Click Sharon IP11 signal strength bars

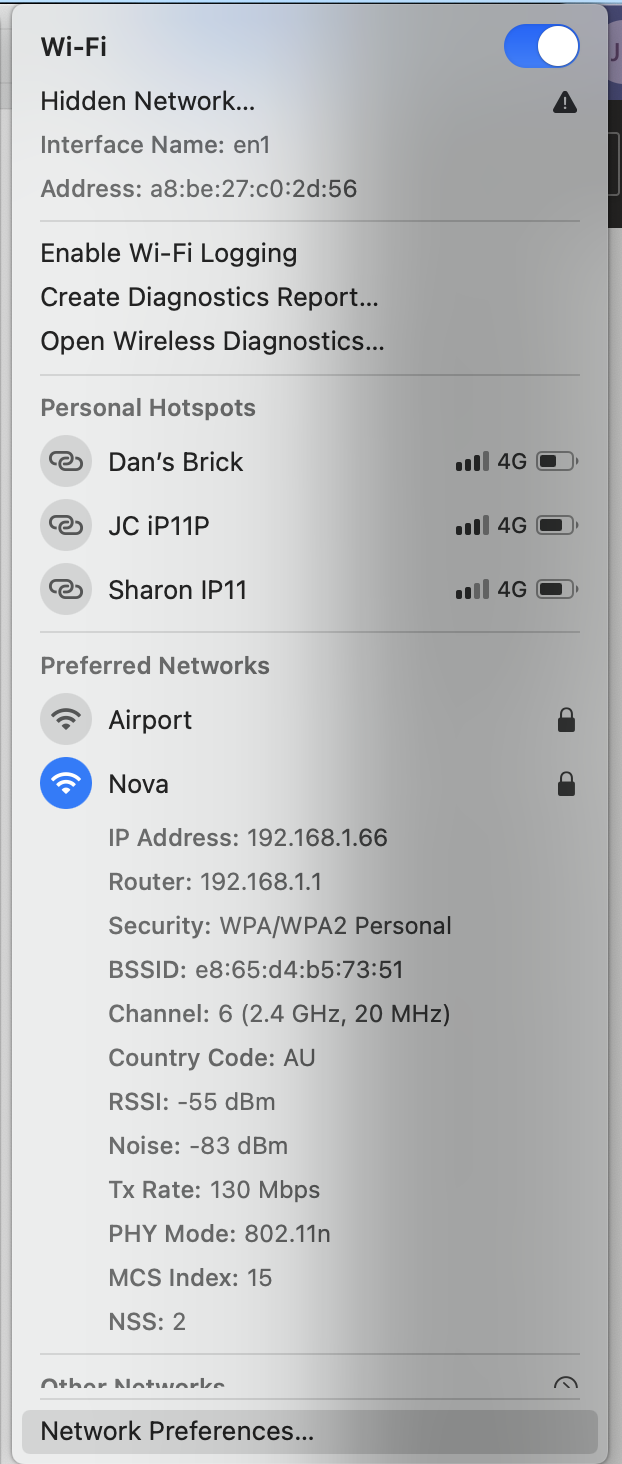[472, 590]
